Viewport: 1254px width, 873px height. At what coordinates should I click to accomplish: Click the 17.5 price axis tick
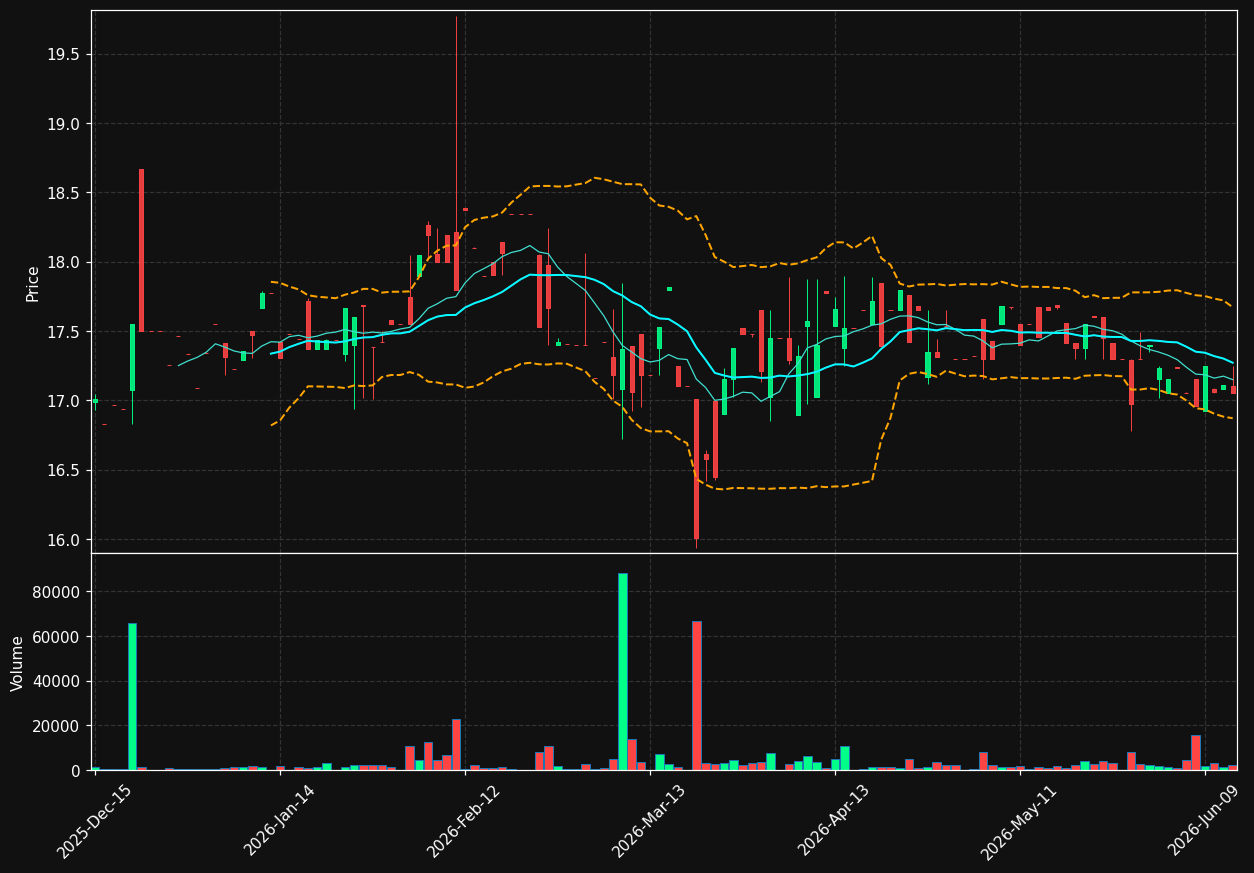pyautogui.click(x=63, y=332)
